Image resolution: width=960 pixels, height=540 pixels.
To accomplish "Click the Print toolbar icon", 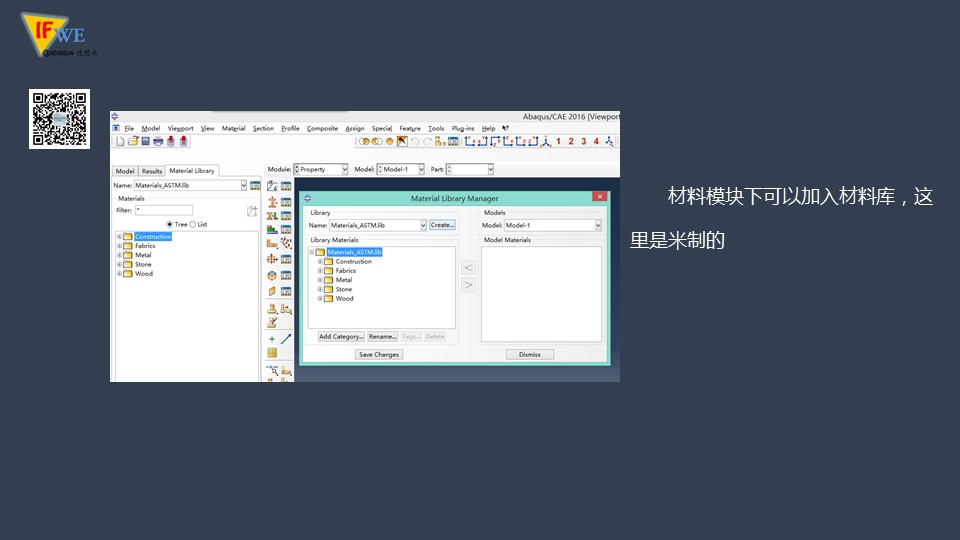I will click(x=158, y=141).
